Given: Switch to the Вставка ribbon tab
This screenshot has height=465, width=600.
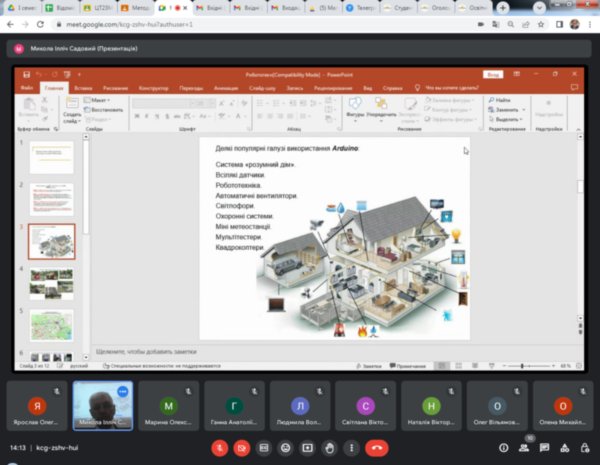Looking at the screenshot, I should (x=84, y=88).
